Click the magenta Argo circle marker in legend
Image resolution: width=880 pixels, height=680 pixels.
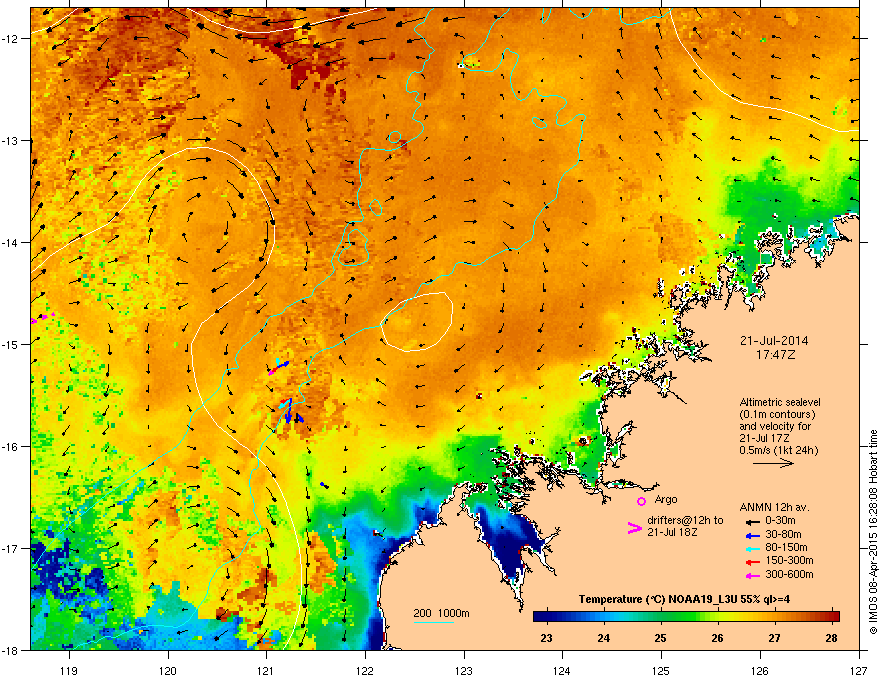pos(641,501)
